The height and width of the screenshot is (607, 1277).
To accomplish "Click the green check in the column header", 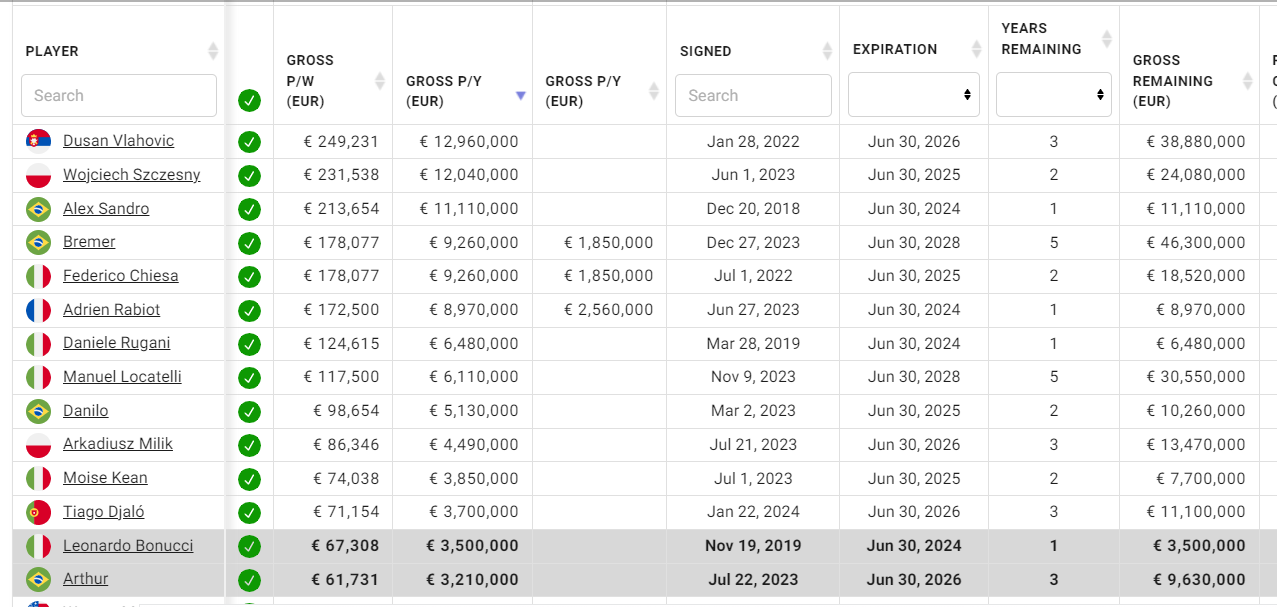I will point(249,100).
